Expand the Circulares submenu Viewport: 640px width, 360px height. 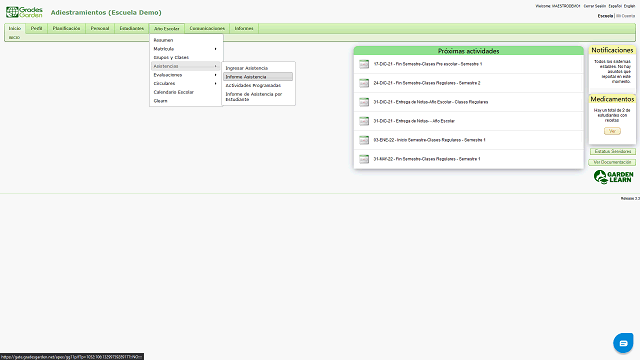[x=185, y=84]
